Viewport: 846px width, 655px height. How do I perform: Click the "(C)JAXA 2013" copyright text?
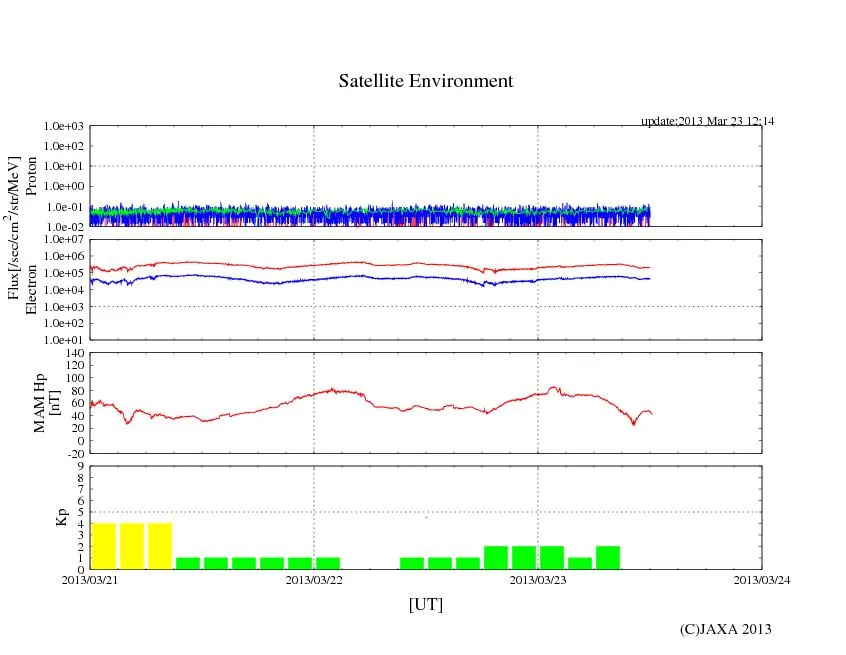tap(726, 629)
